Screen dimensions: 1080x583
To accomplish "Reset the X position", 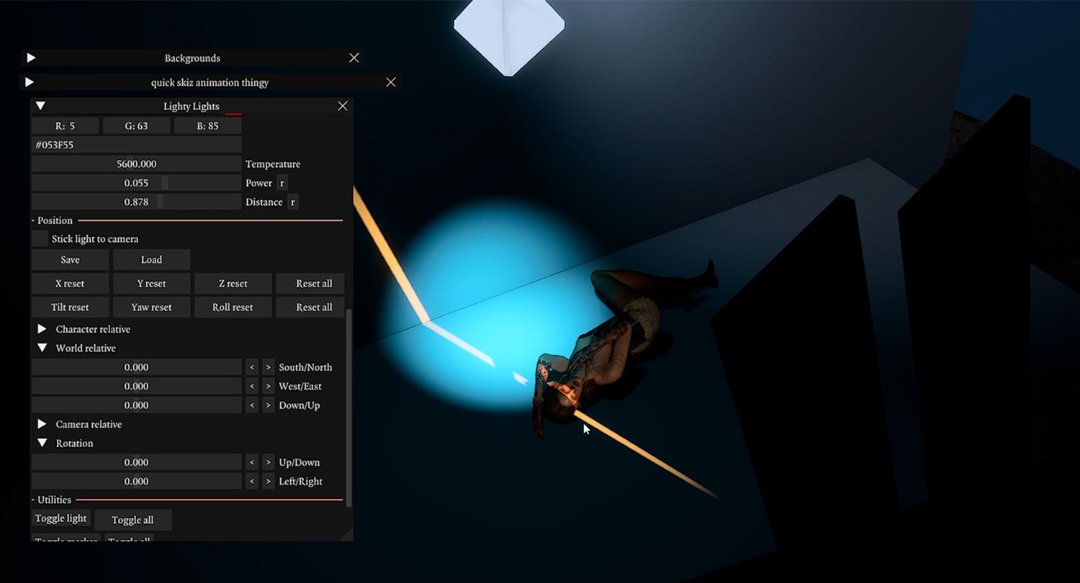I will point(70,284).
